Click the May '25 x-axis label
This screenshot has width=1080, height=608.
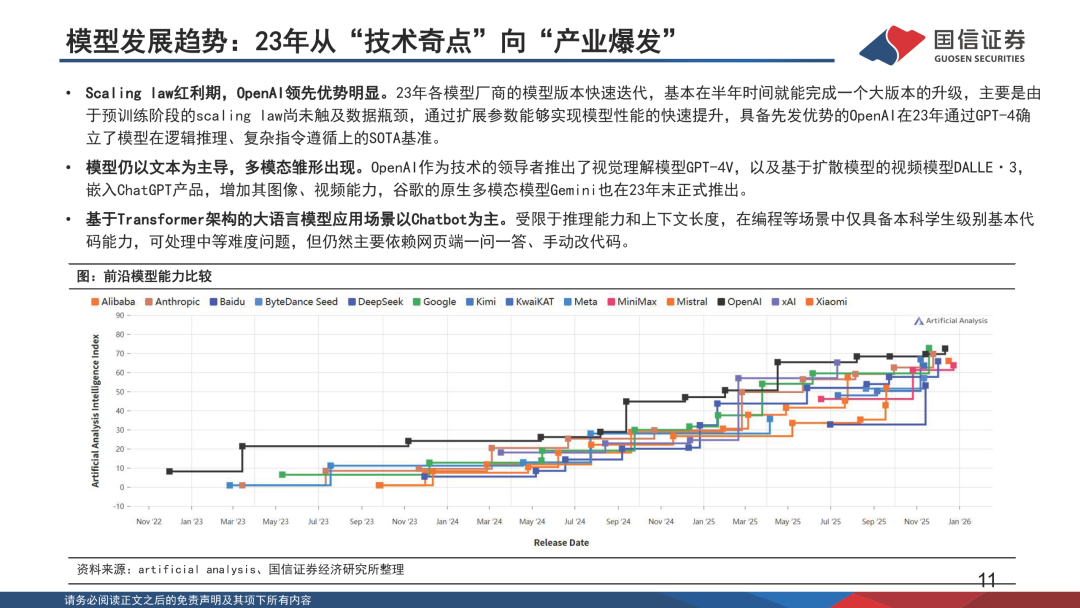787,521
